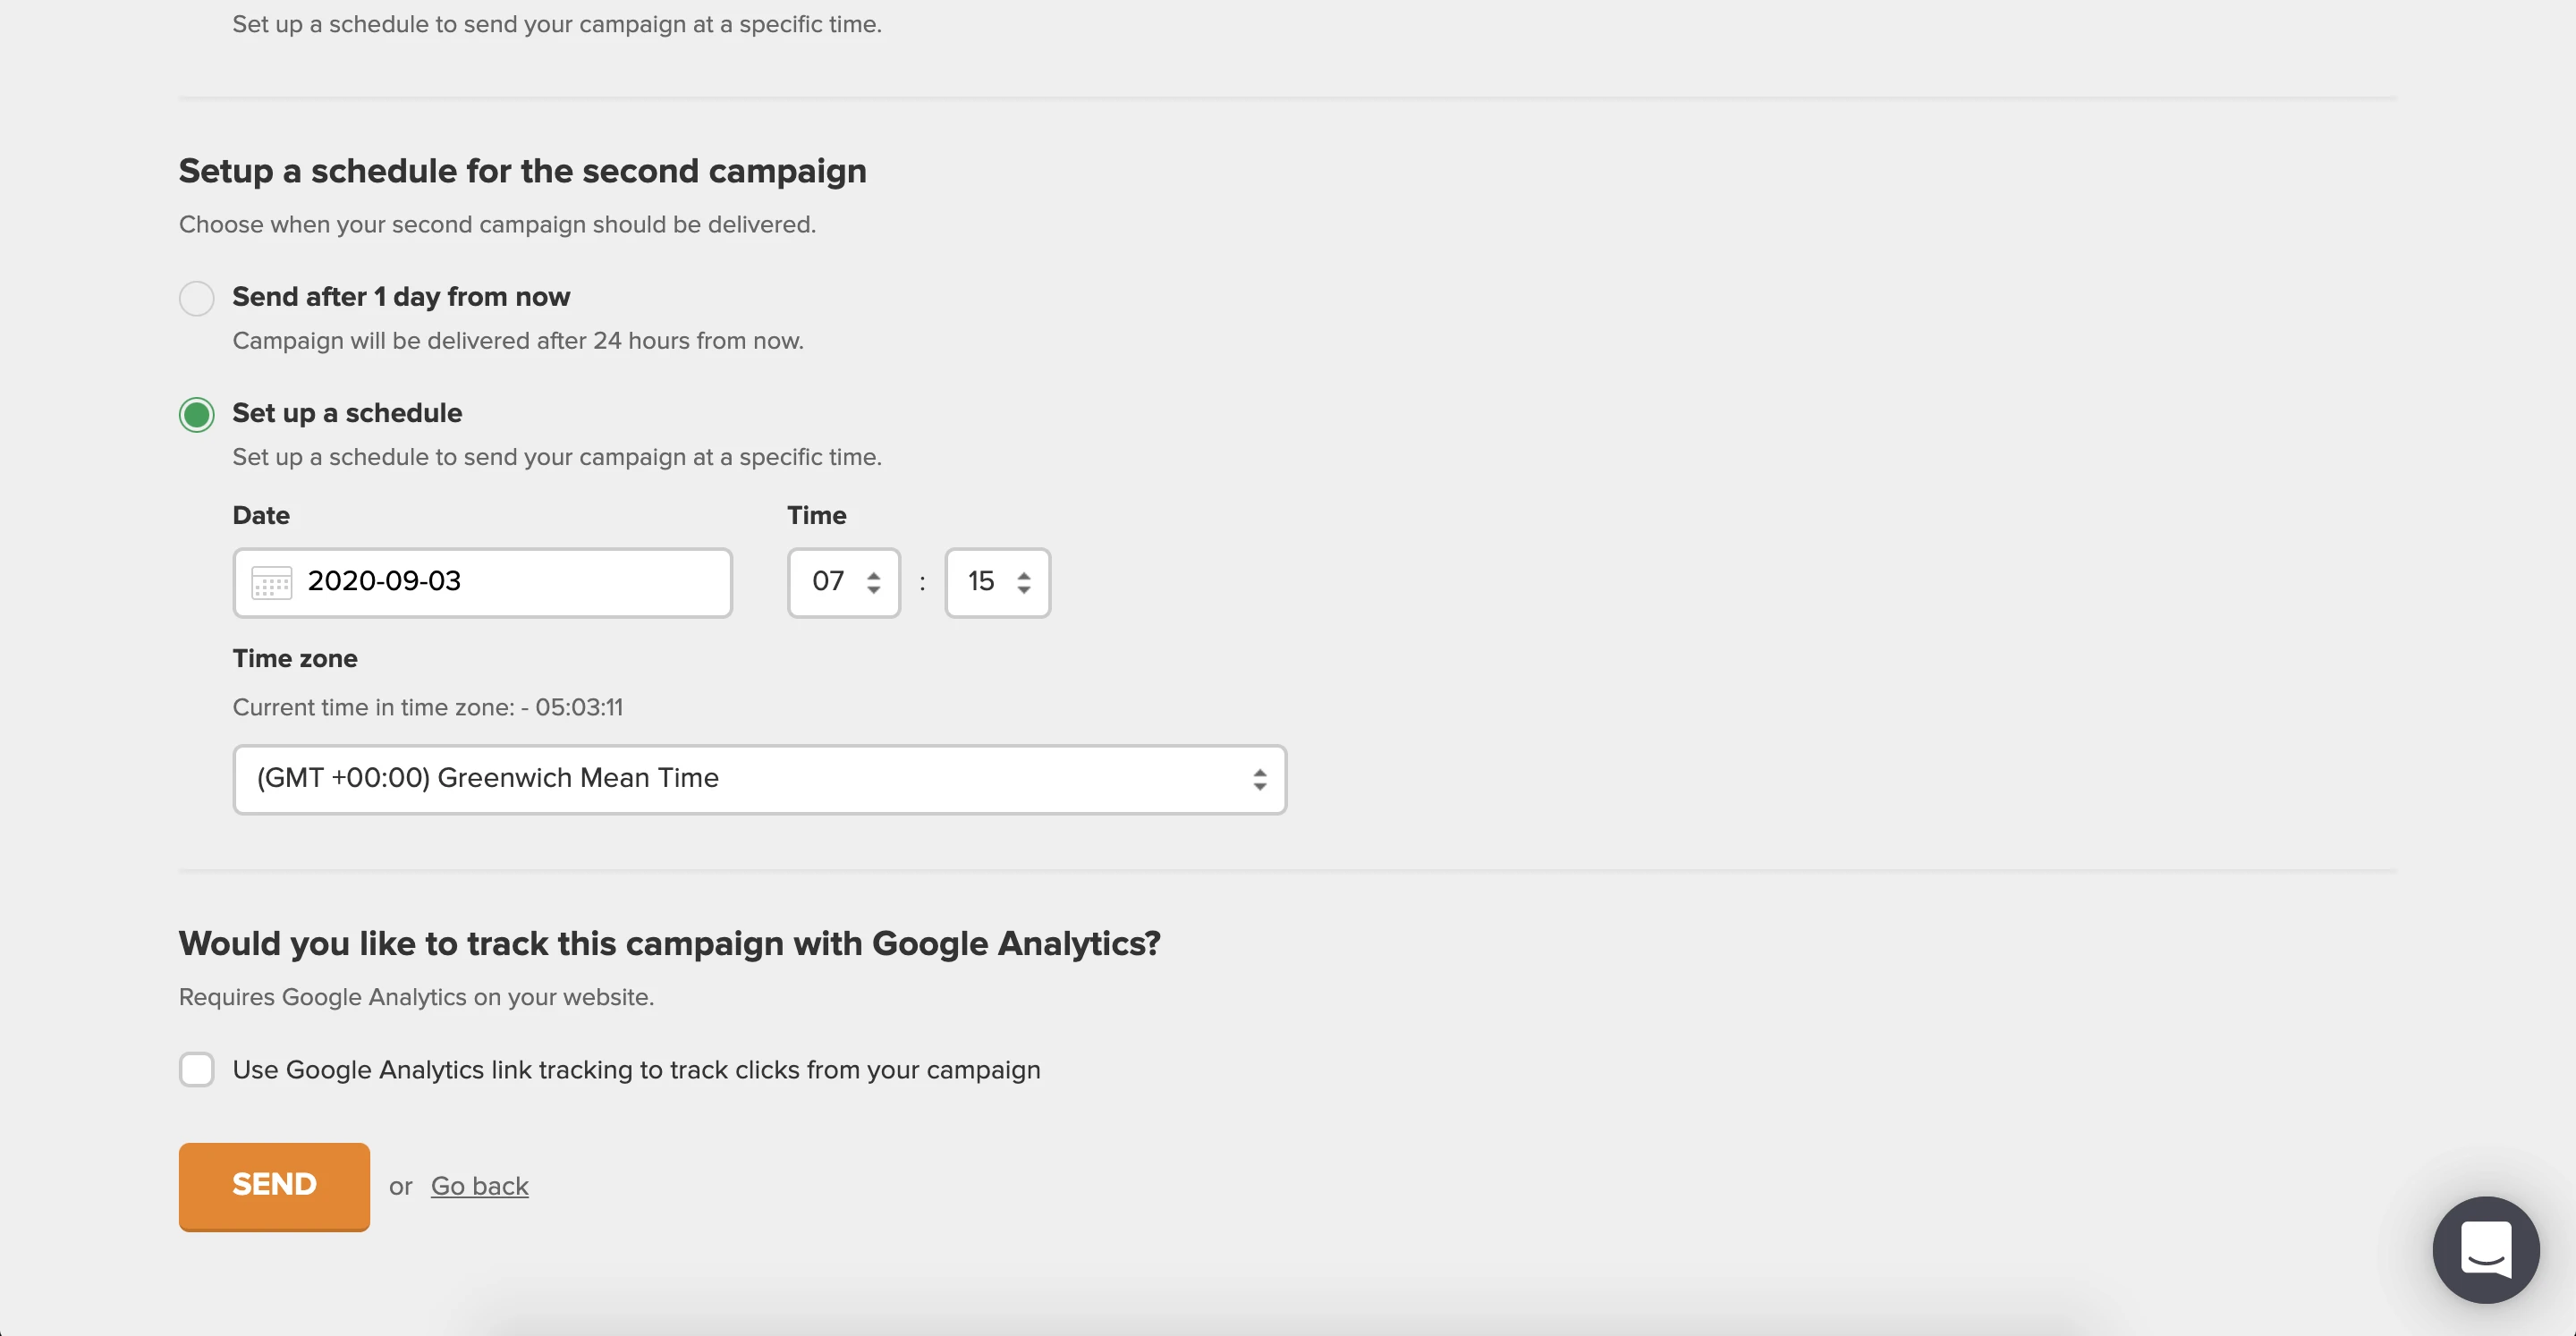This screenshot has height=1336, width=2576.
Task: Click the 'Date' field label
Action: pyautogui.click(x=261, y=515)
